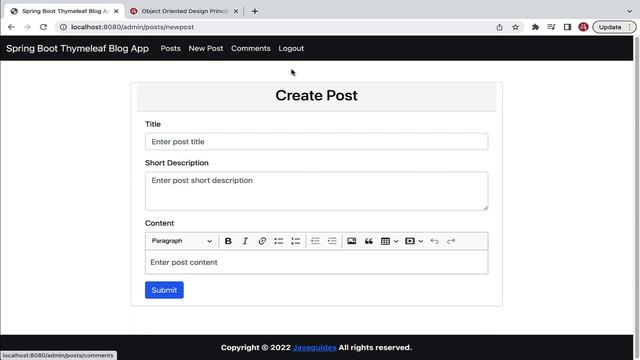This screenshot has height=360, width=640.
Task: Insert media into post content
Action: tap(410, 241)
